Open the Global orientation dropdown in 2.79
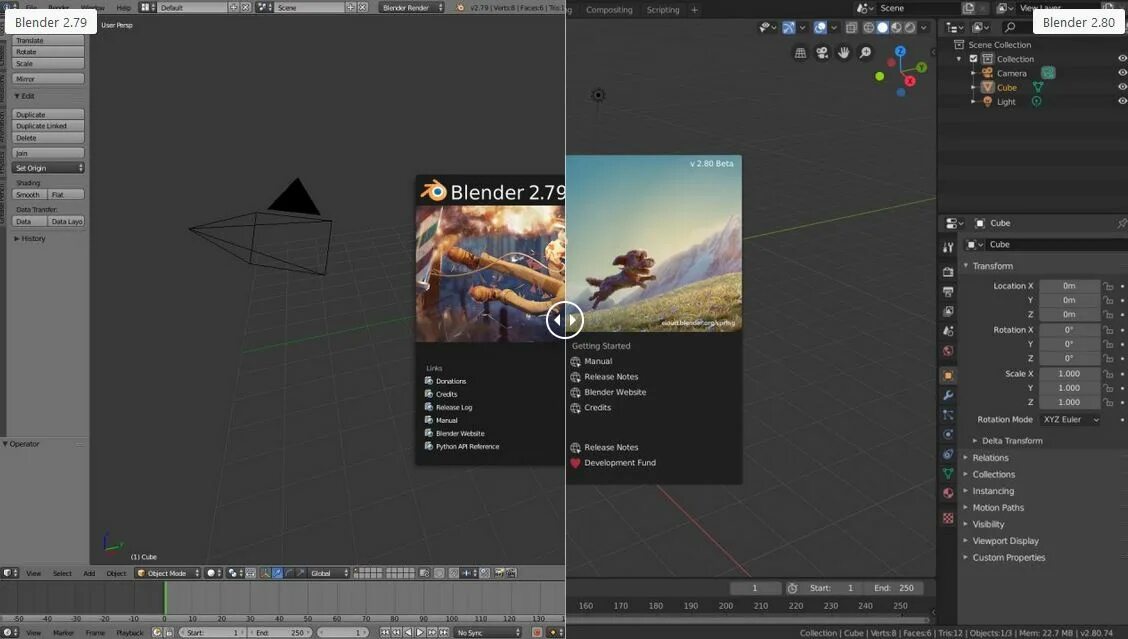The image size is (1128, 639). 329,574
